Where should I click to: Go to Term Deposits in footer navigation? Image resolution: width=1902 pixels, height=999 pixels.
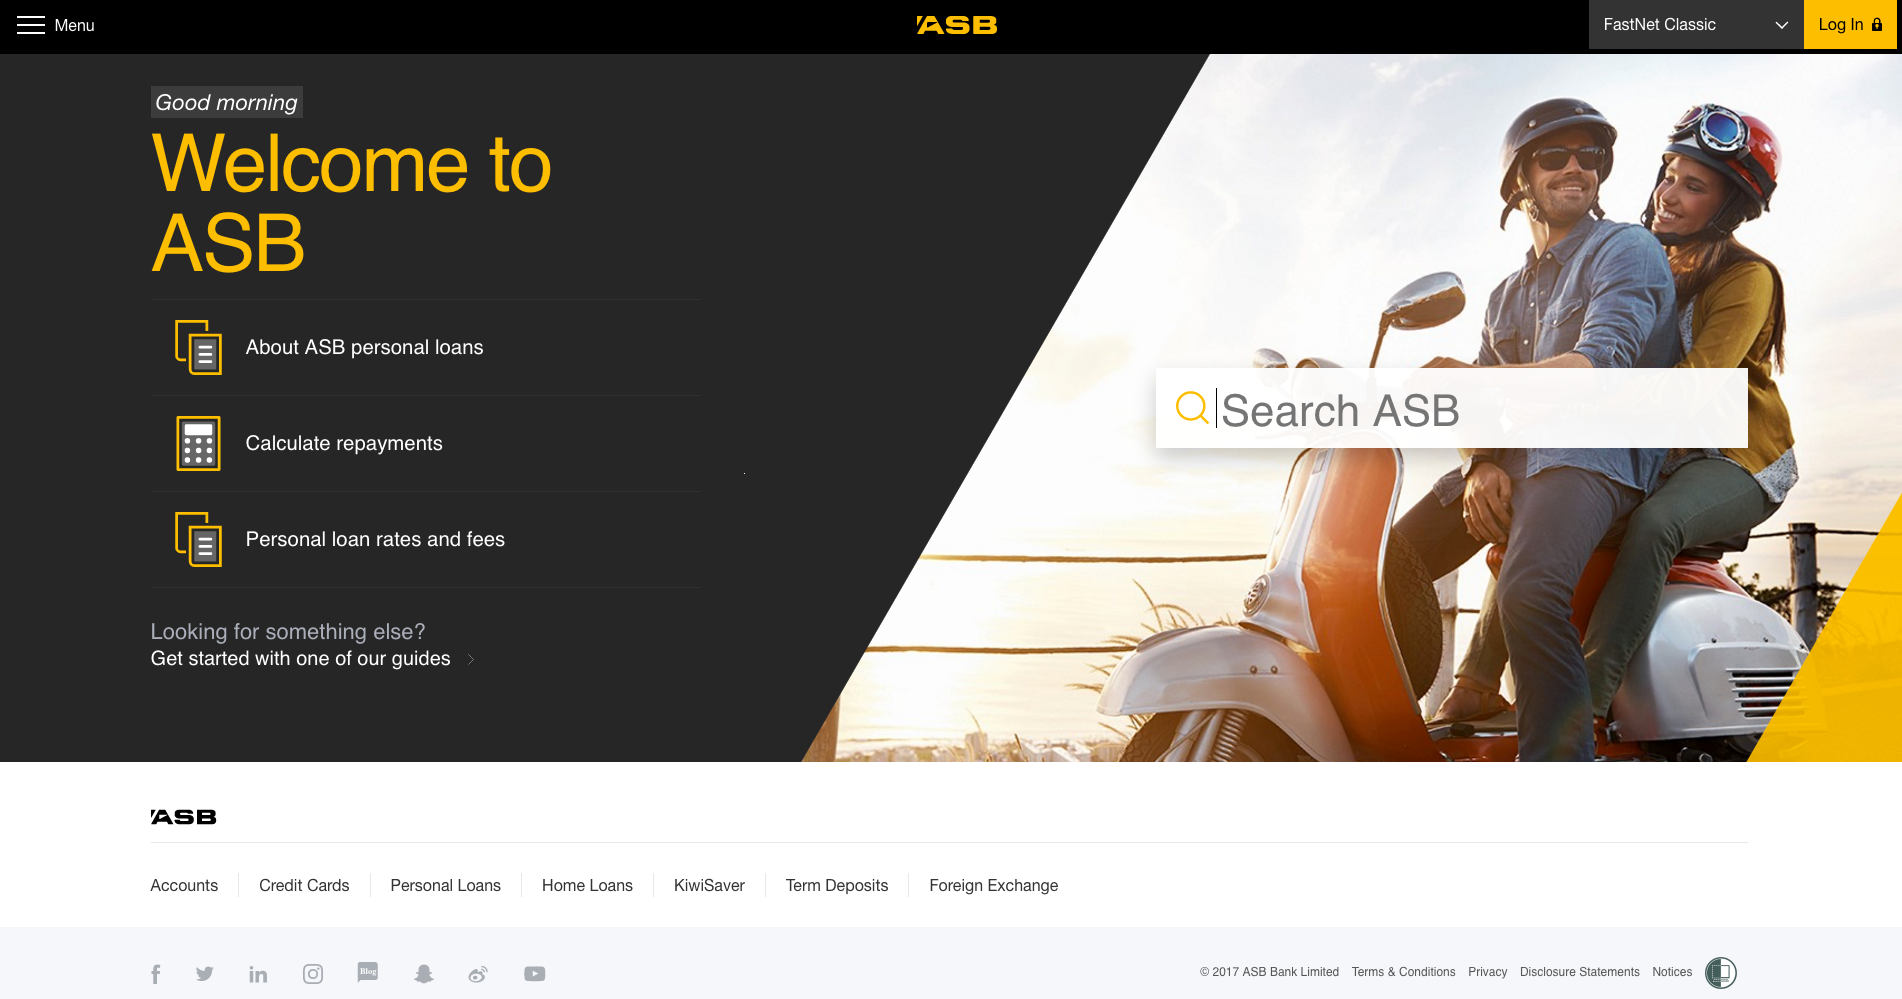[x=837, y=885]
